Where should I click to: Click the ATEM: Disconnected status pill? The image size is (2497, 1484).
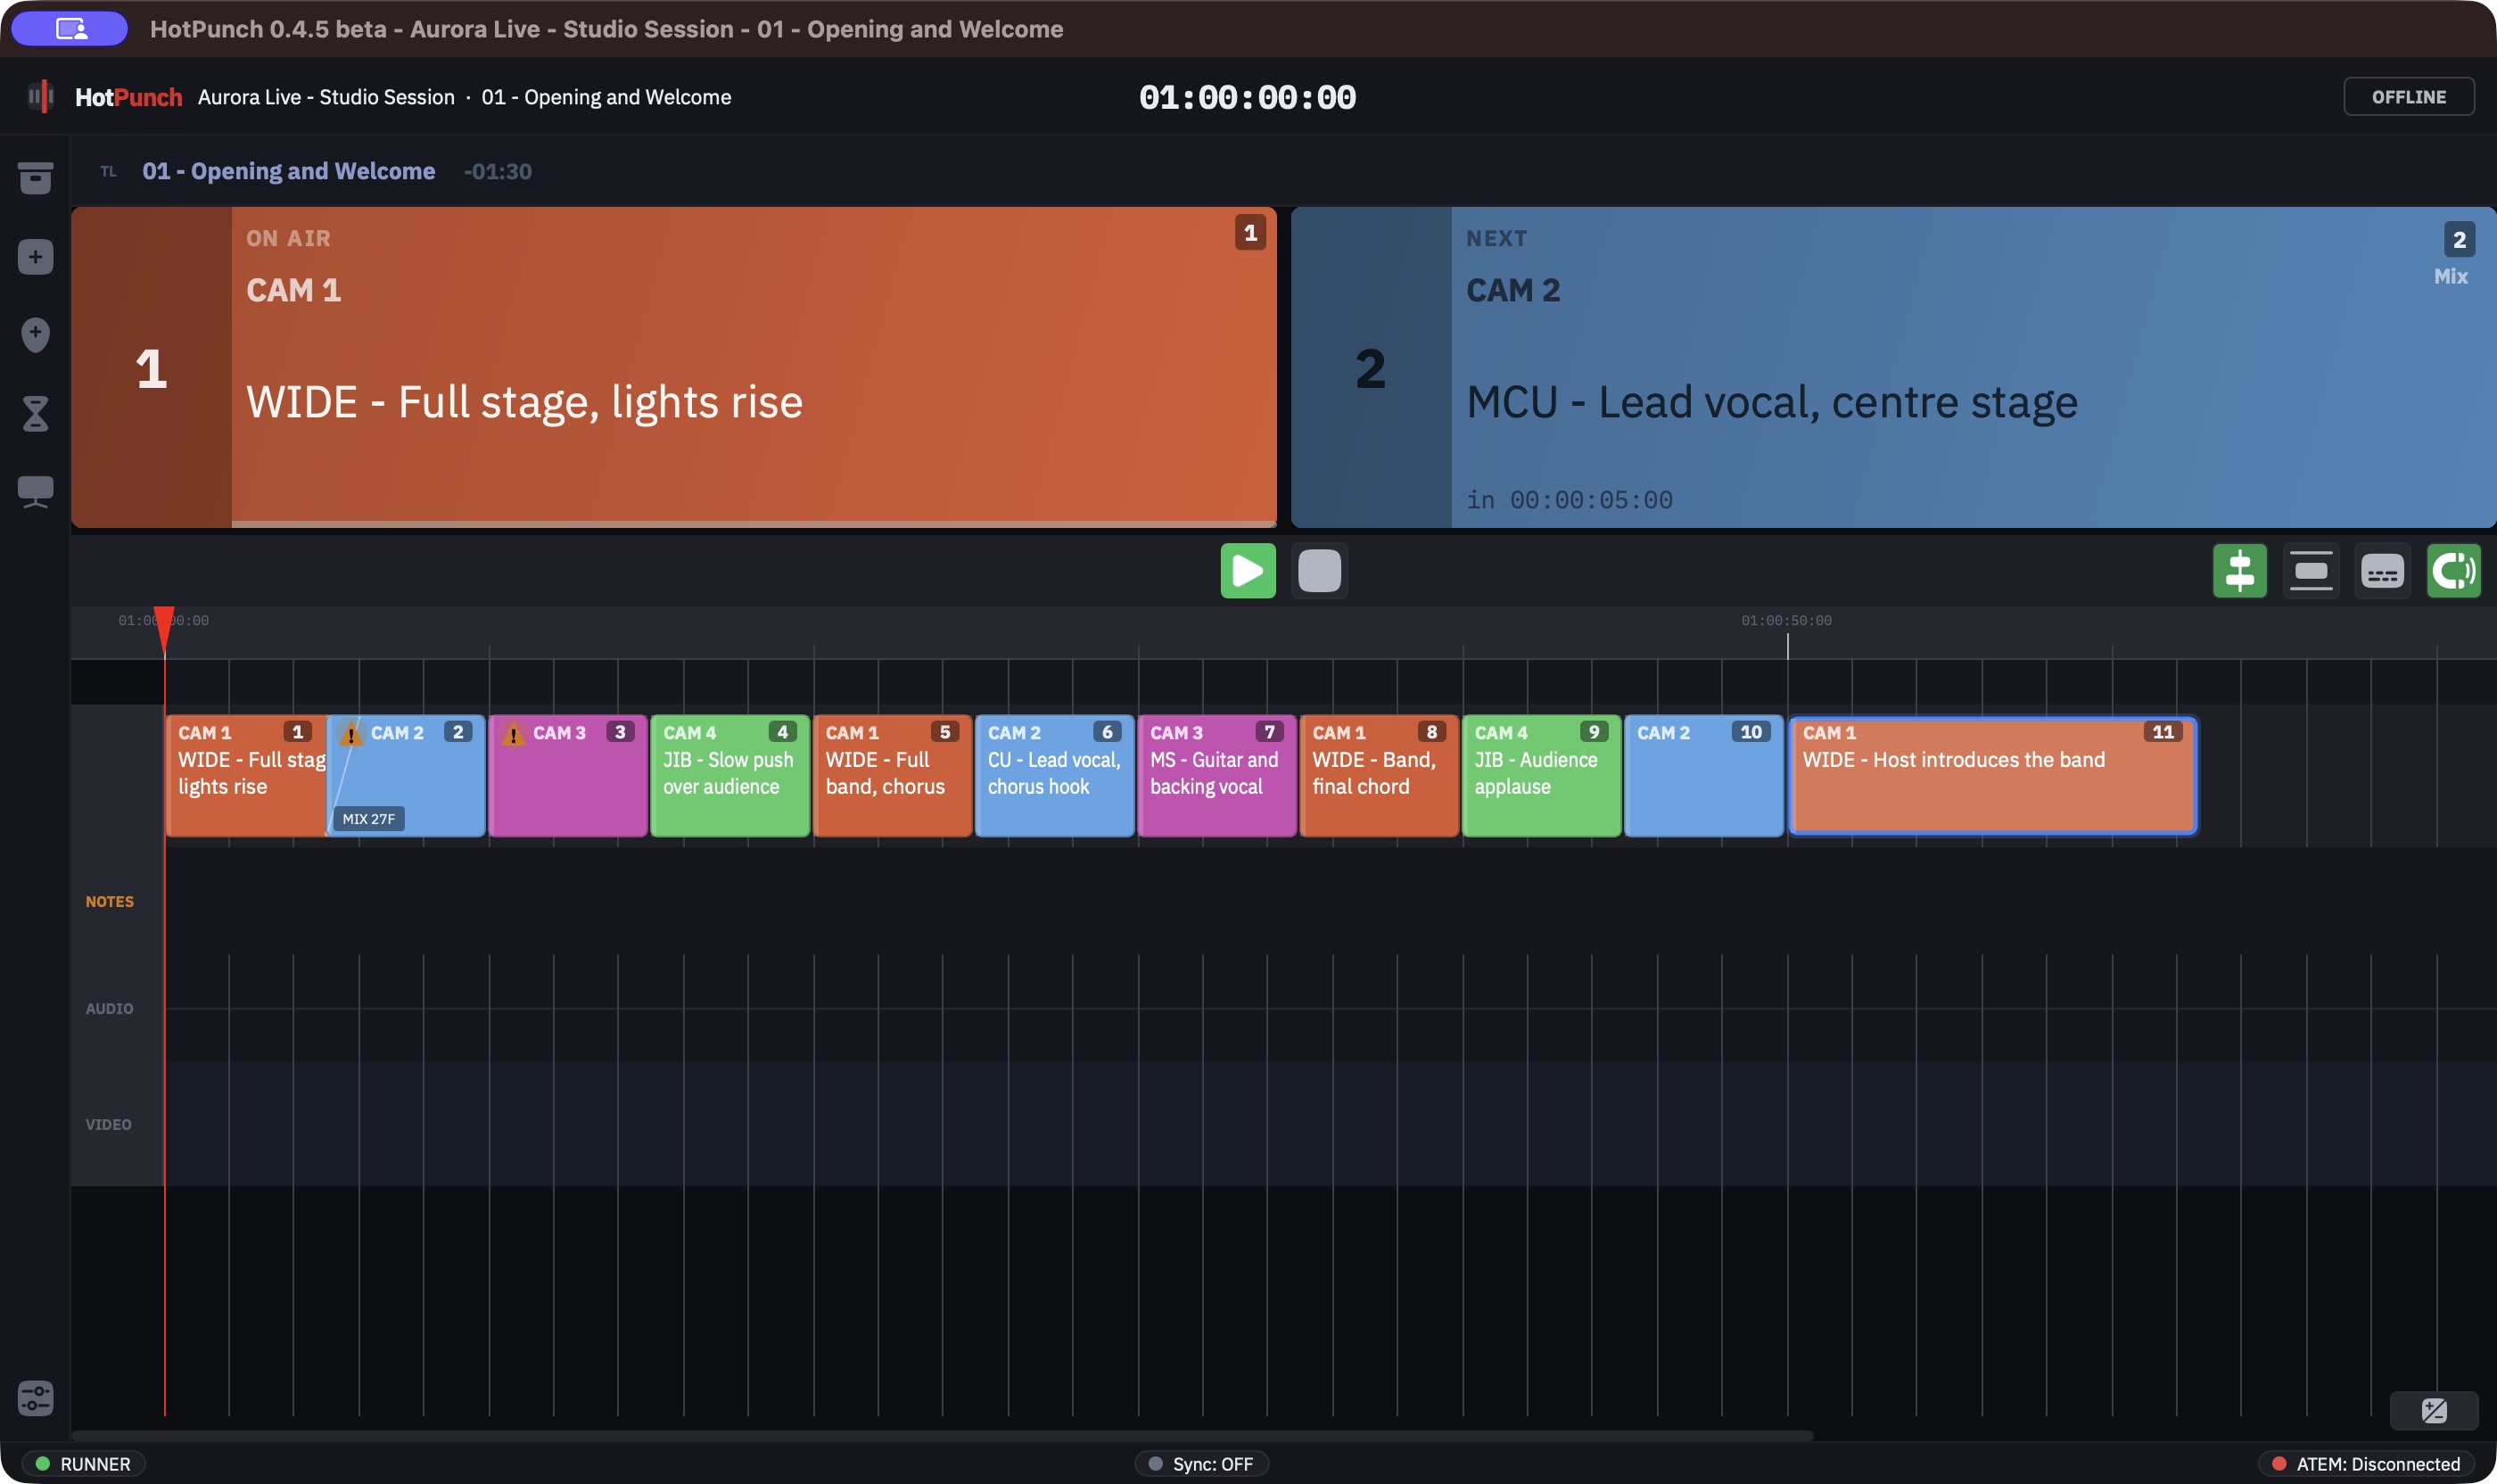2366,1464
